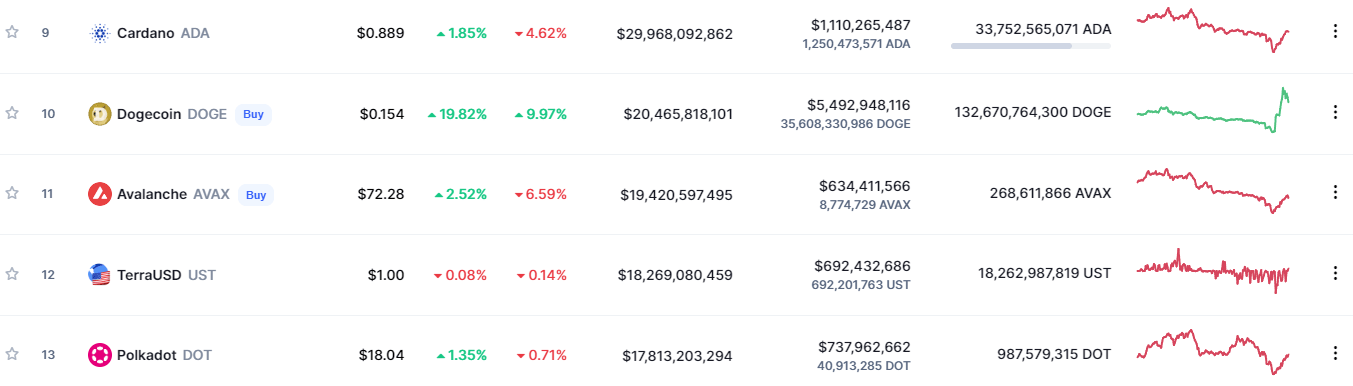Click the TerraUSD logo icon
This screenshot has width=1353, height=386.
pos(99,274)
